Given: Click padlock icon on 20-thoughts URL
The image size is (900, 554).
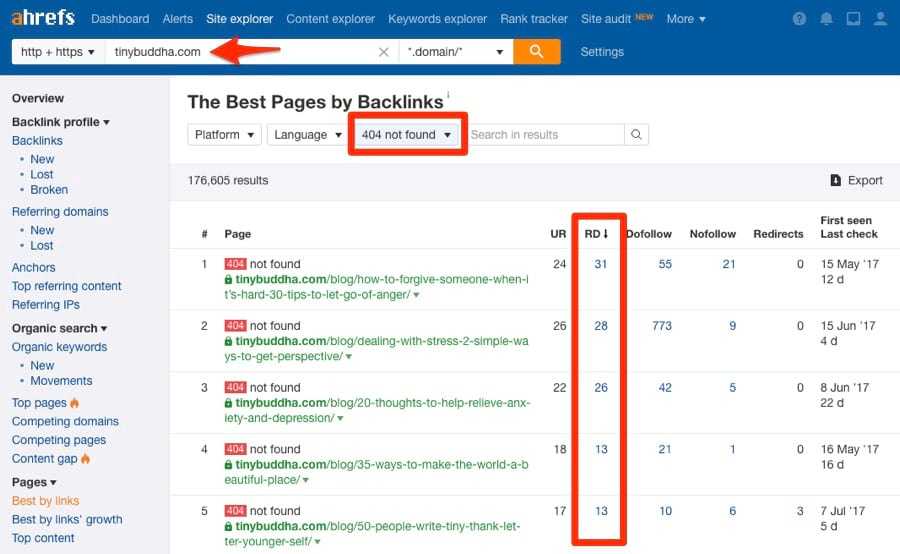Looking at the screenshot, I should point(228,403).
